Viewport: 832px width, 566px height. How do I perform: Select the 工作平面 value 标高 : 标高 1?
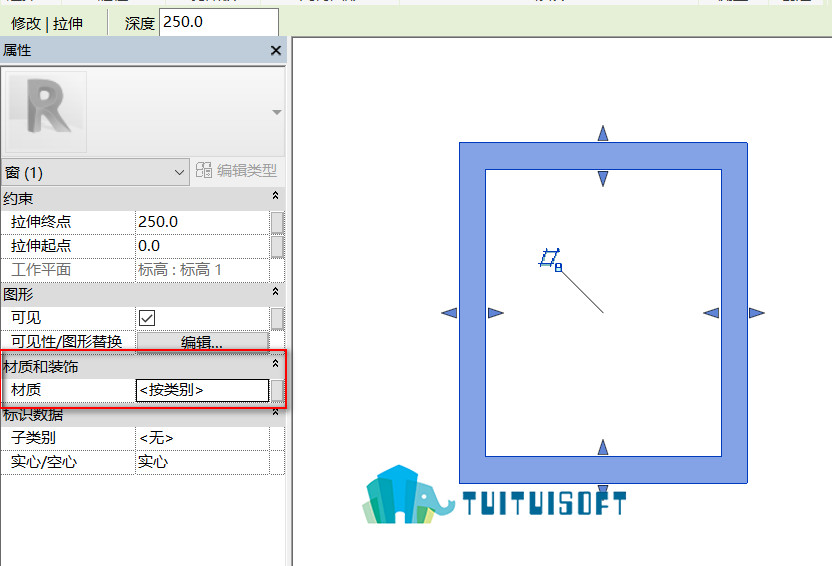pyautogui.click(x=179, y=270)
